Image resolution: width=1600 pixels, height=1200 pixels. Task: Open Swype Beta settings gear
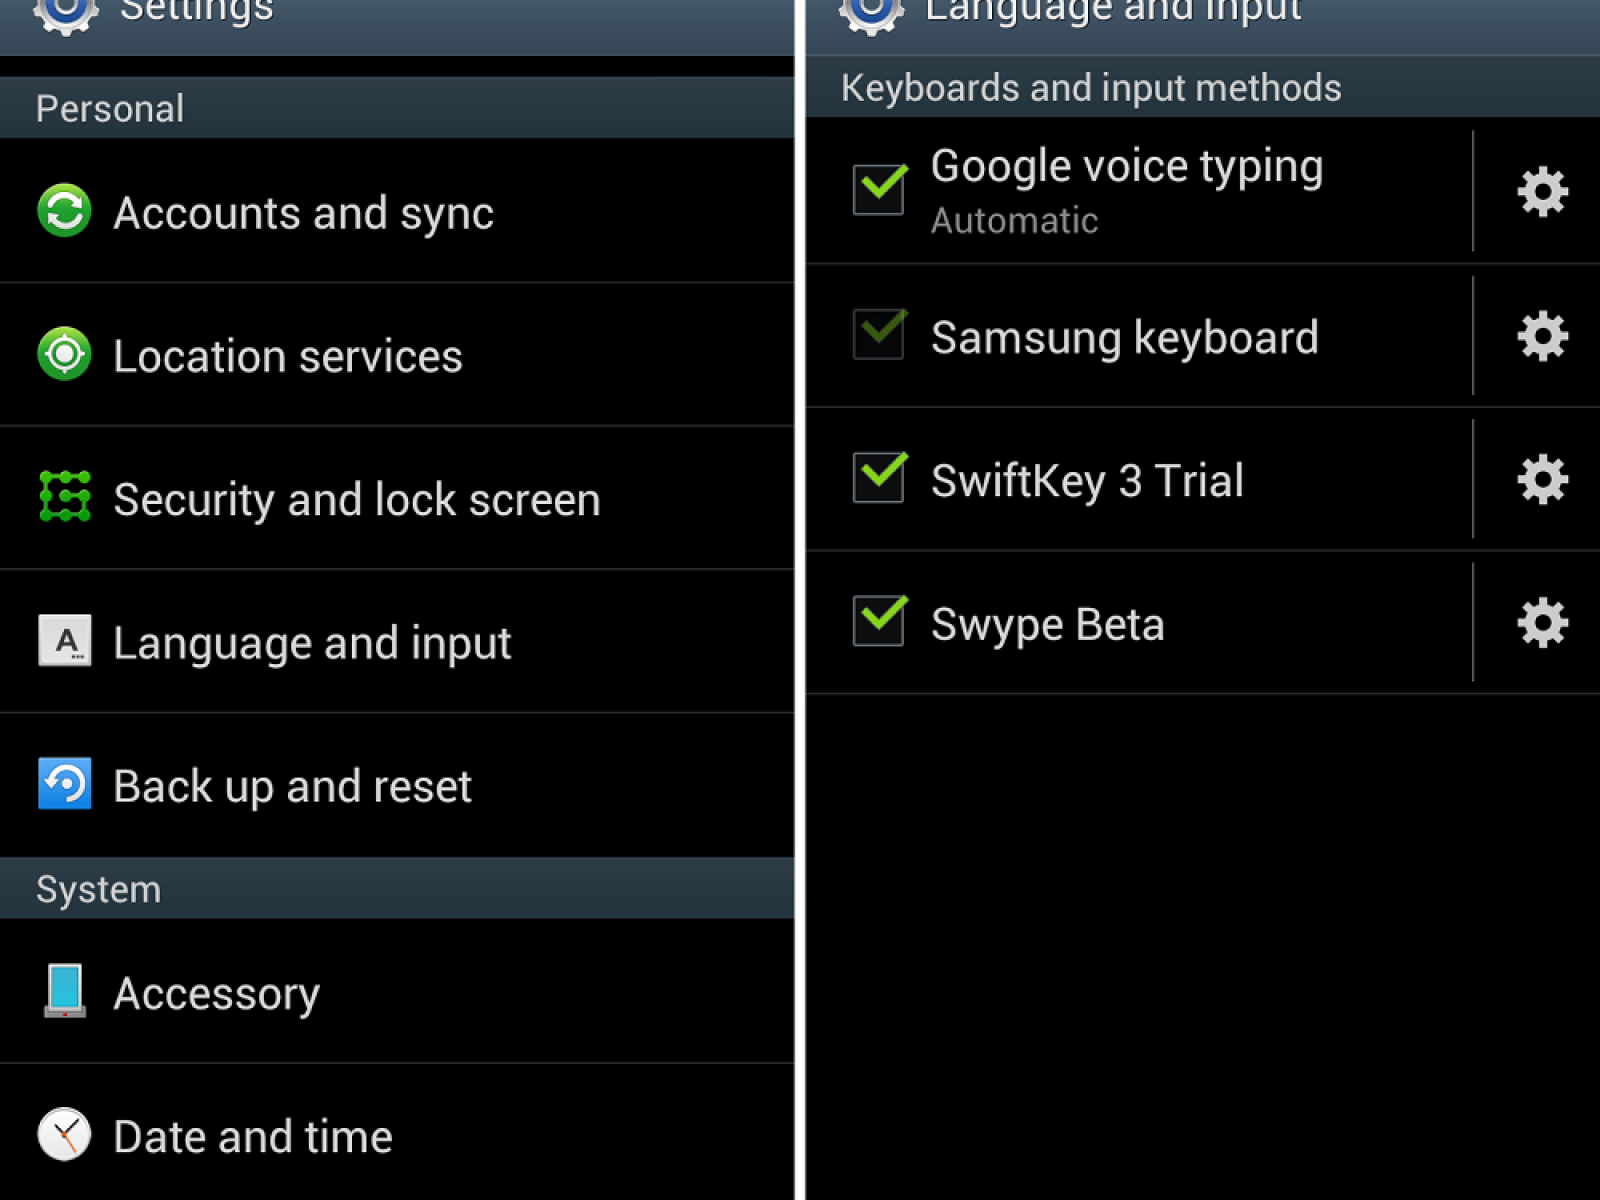(1542, 623)
